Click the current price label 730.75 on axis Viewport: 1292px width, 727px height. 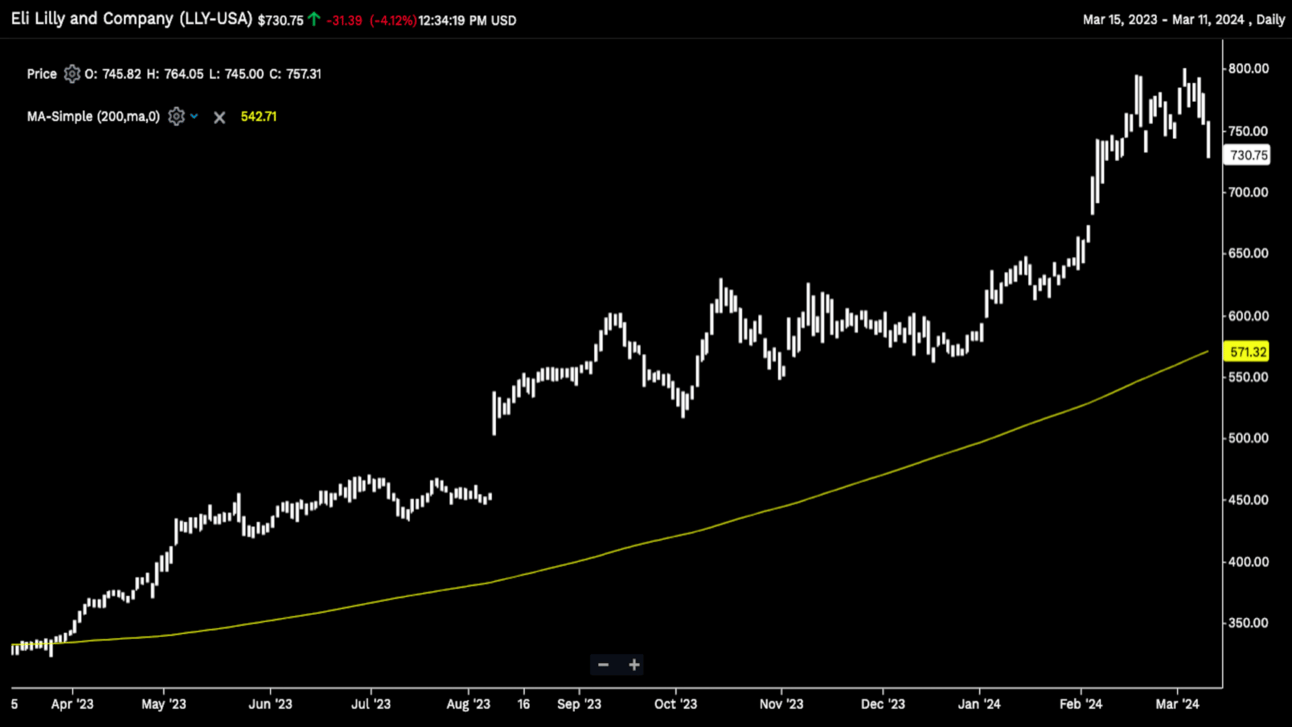(x=1248, y=155)
